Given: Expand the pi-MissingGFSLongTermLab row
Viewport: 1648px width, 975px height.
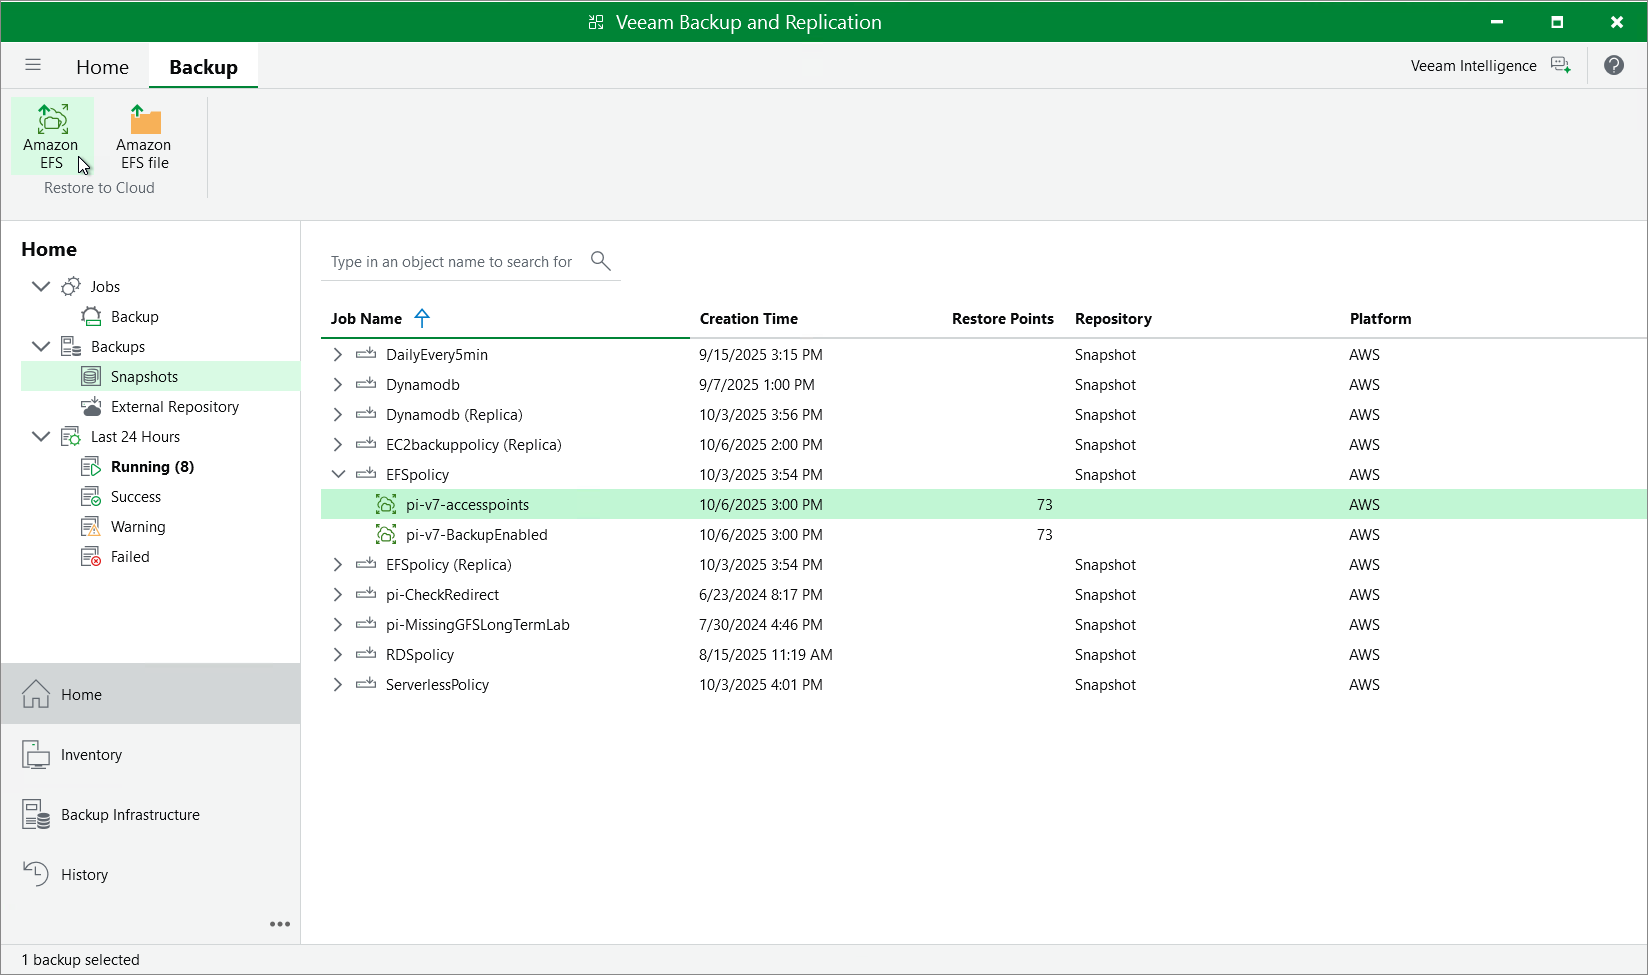Looking at the screenshot, I should [338, 625].
